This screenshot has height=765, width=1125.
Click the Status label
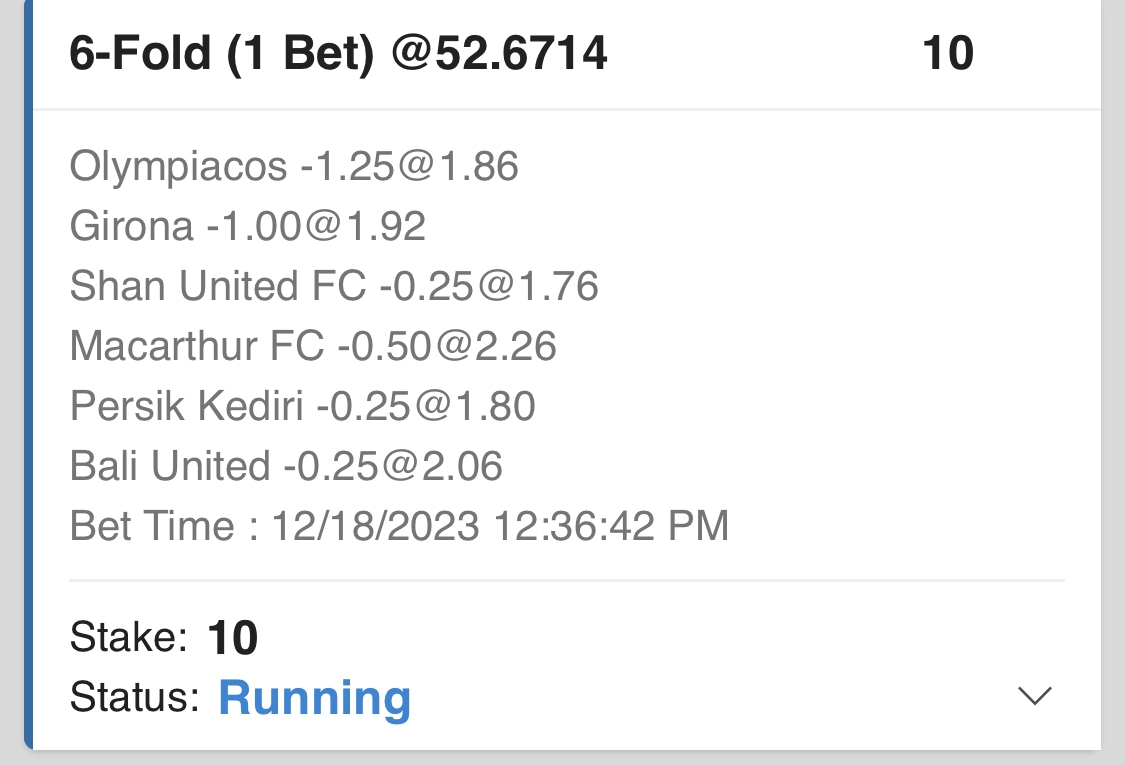click(x=135, y=697)
